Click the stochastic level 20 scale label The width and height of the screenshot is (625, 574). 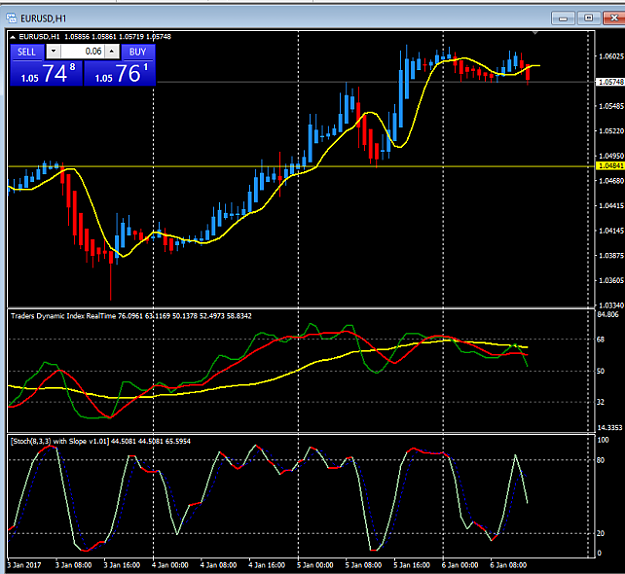click(x=601, y=533)
